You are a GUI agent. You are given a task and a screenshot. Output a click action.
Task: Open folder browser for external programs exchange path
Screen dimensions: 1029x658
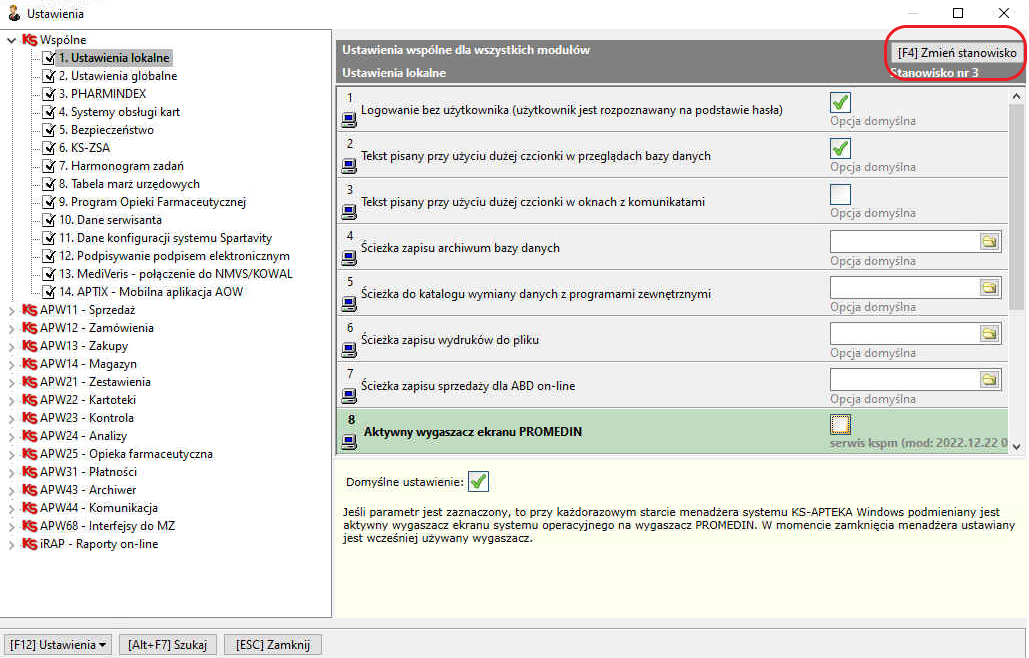point(989,288)
